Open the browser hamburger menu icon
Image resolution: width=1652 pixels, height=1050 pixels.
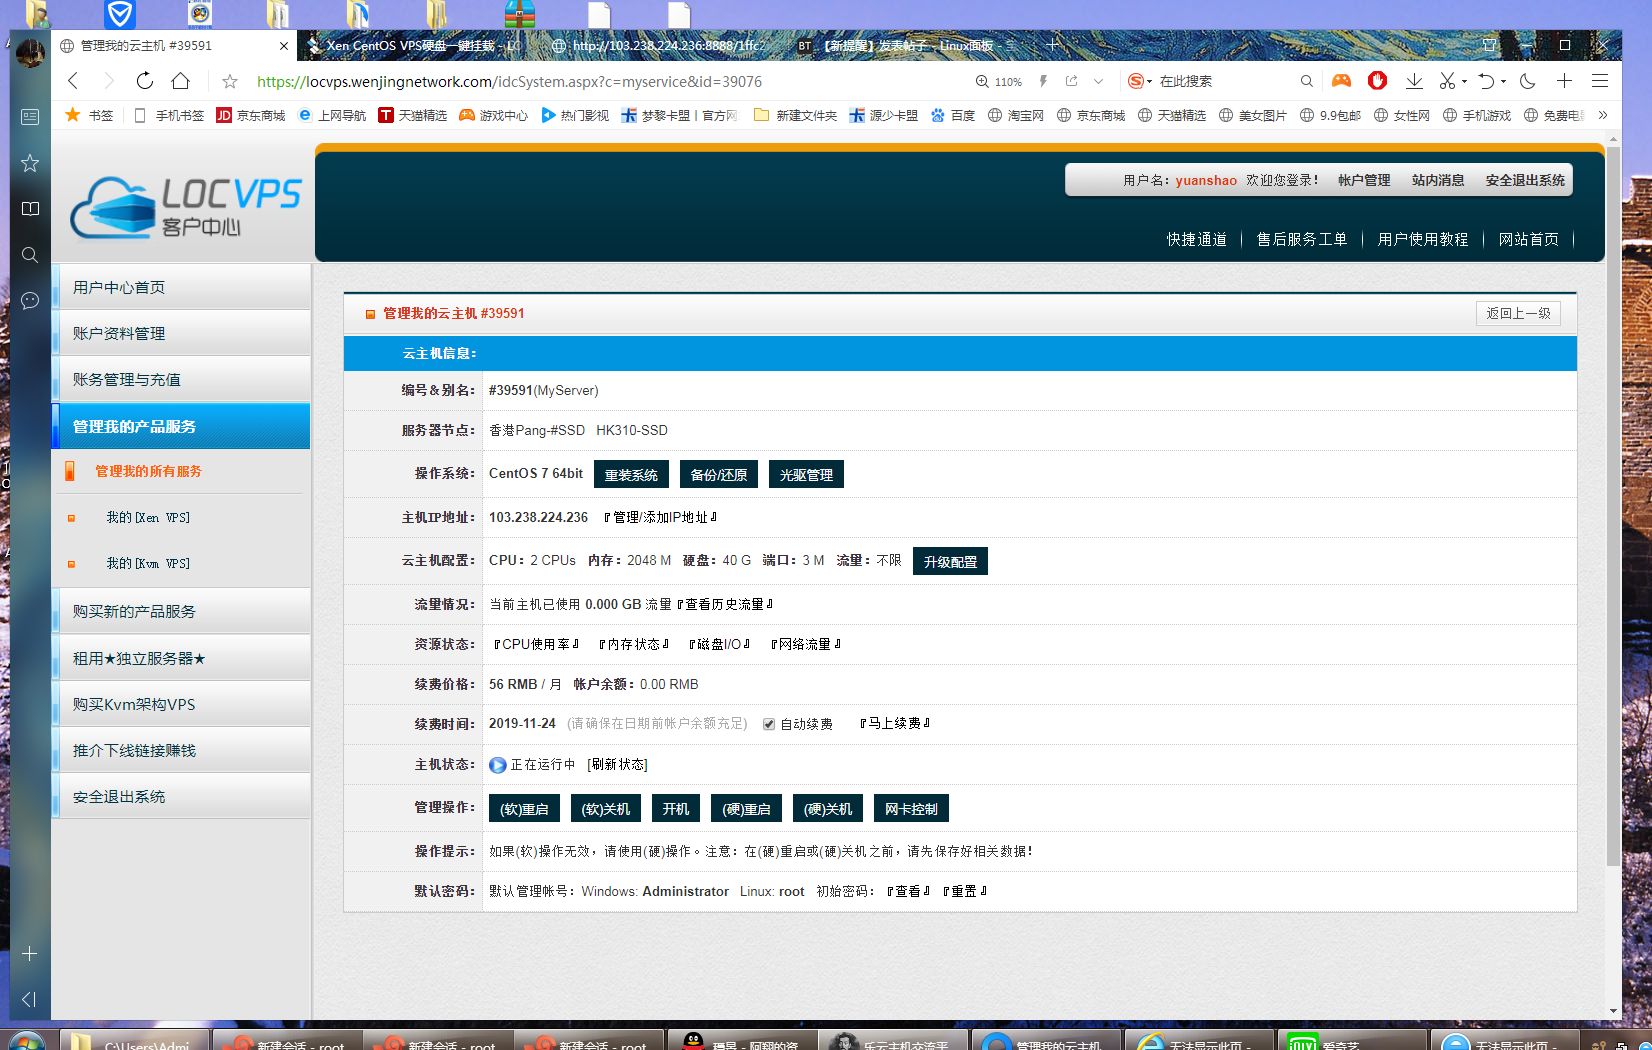click(1600, 81)
